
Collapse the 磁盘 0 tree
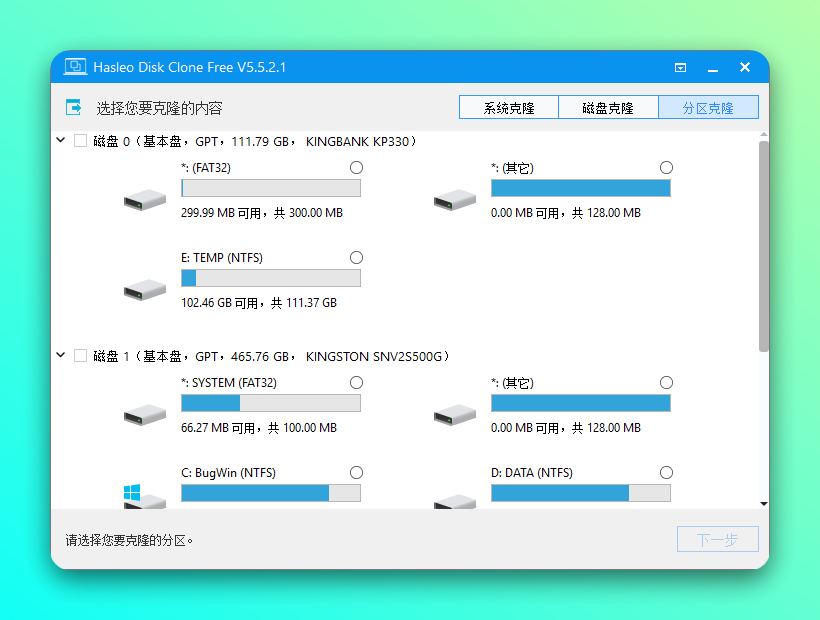[61, 140]
